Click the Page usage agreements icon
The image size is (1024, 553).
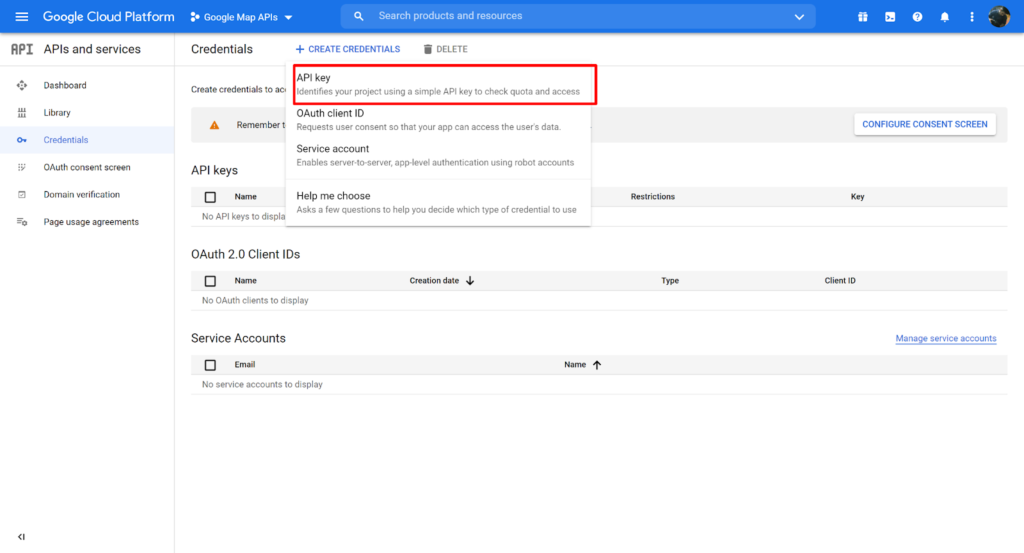tap(22, 222)
